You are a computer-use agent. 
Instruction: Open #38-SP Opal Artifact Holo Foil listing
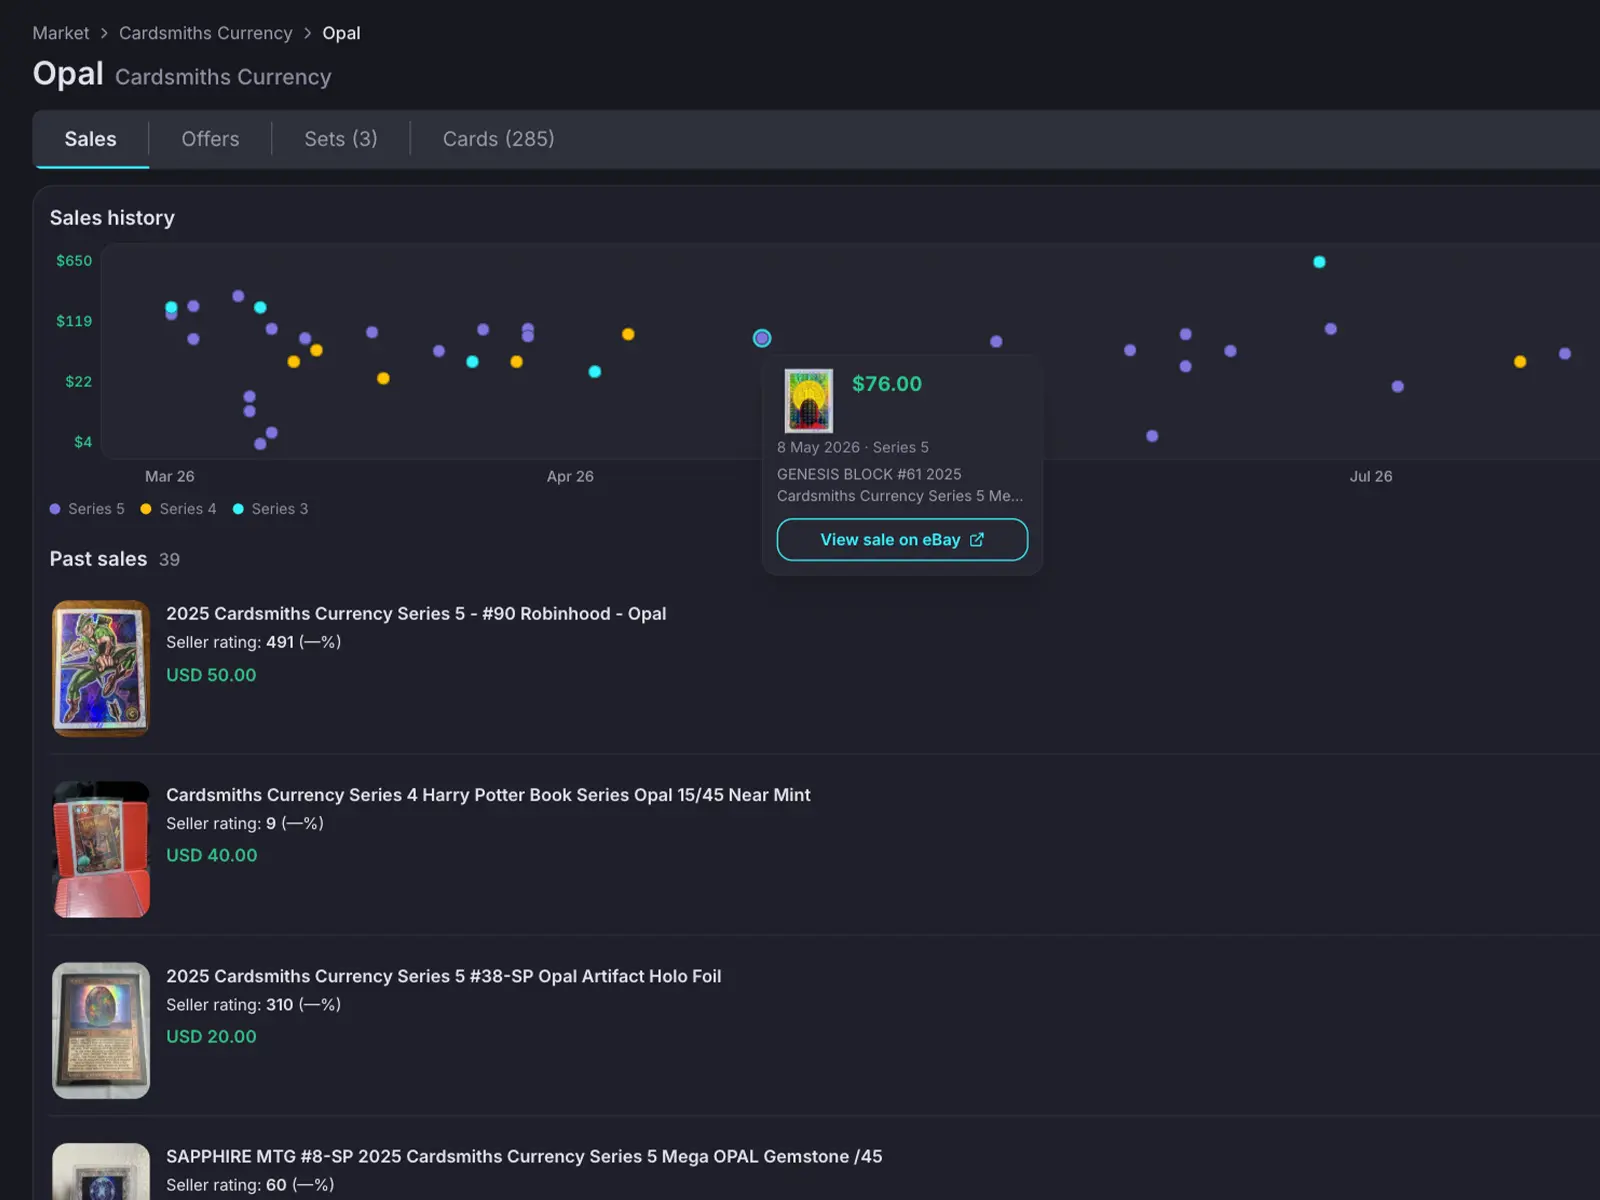coord(443,976)
